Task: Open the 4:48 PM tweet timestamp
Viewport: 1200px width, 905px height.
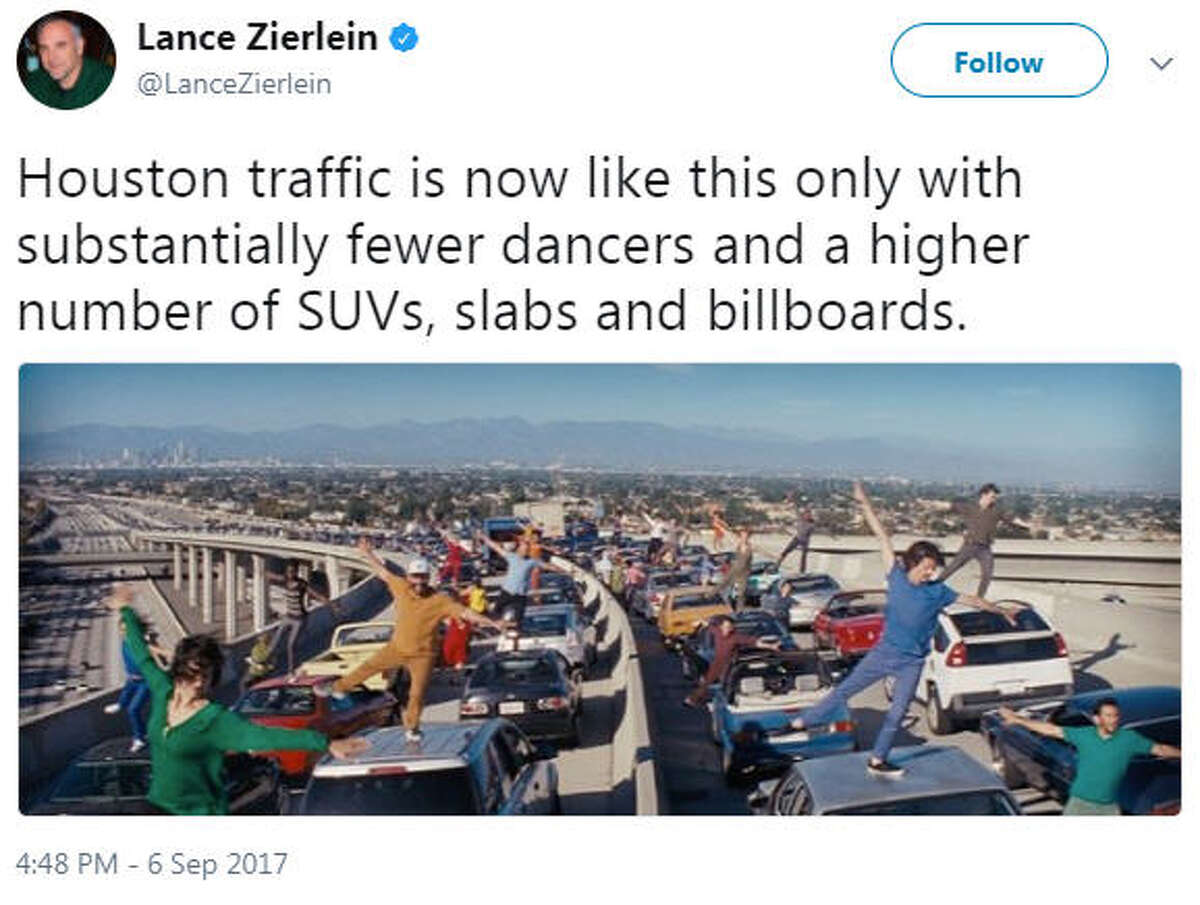Action: pyautogui.click(x=152, y=863)
